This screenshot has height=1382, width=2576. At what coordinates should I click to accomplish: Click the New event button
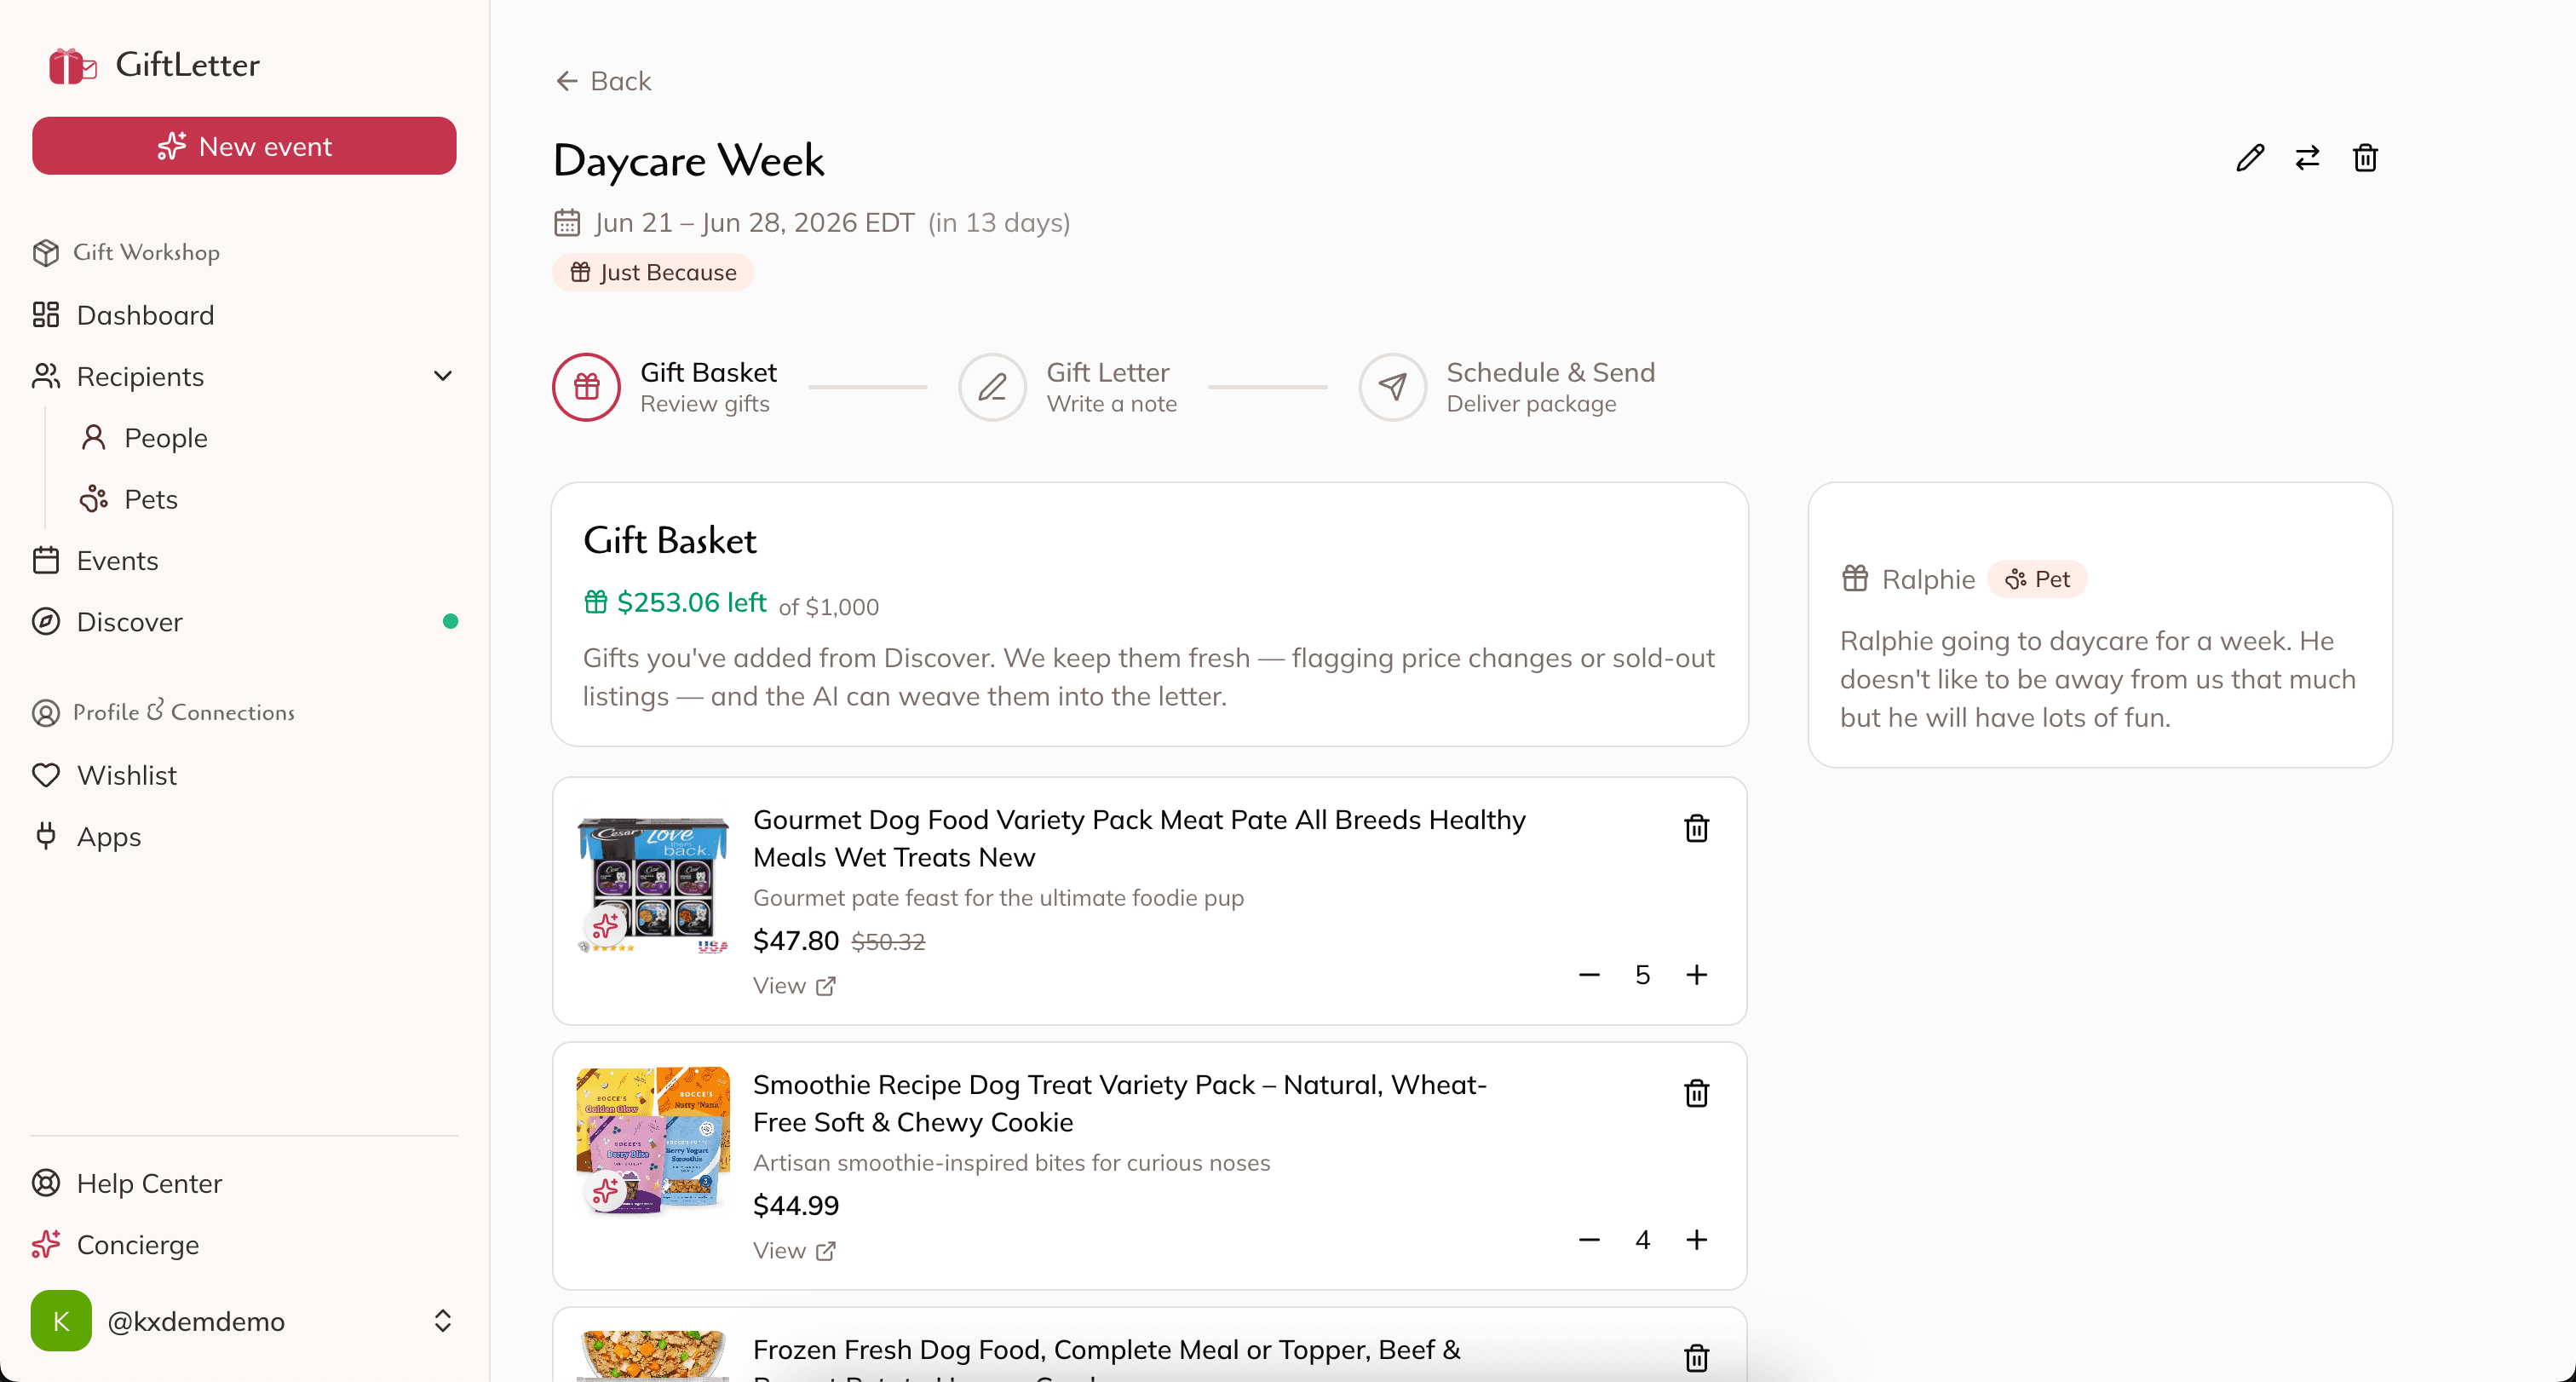(244, 146)
